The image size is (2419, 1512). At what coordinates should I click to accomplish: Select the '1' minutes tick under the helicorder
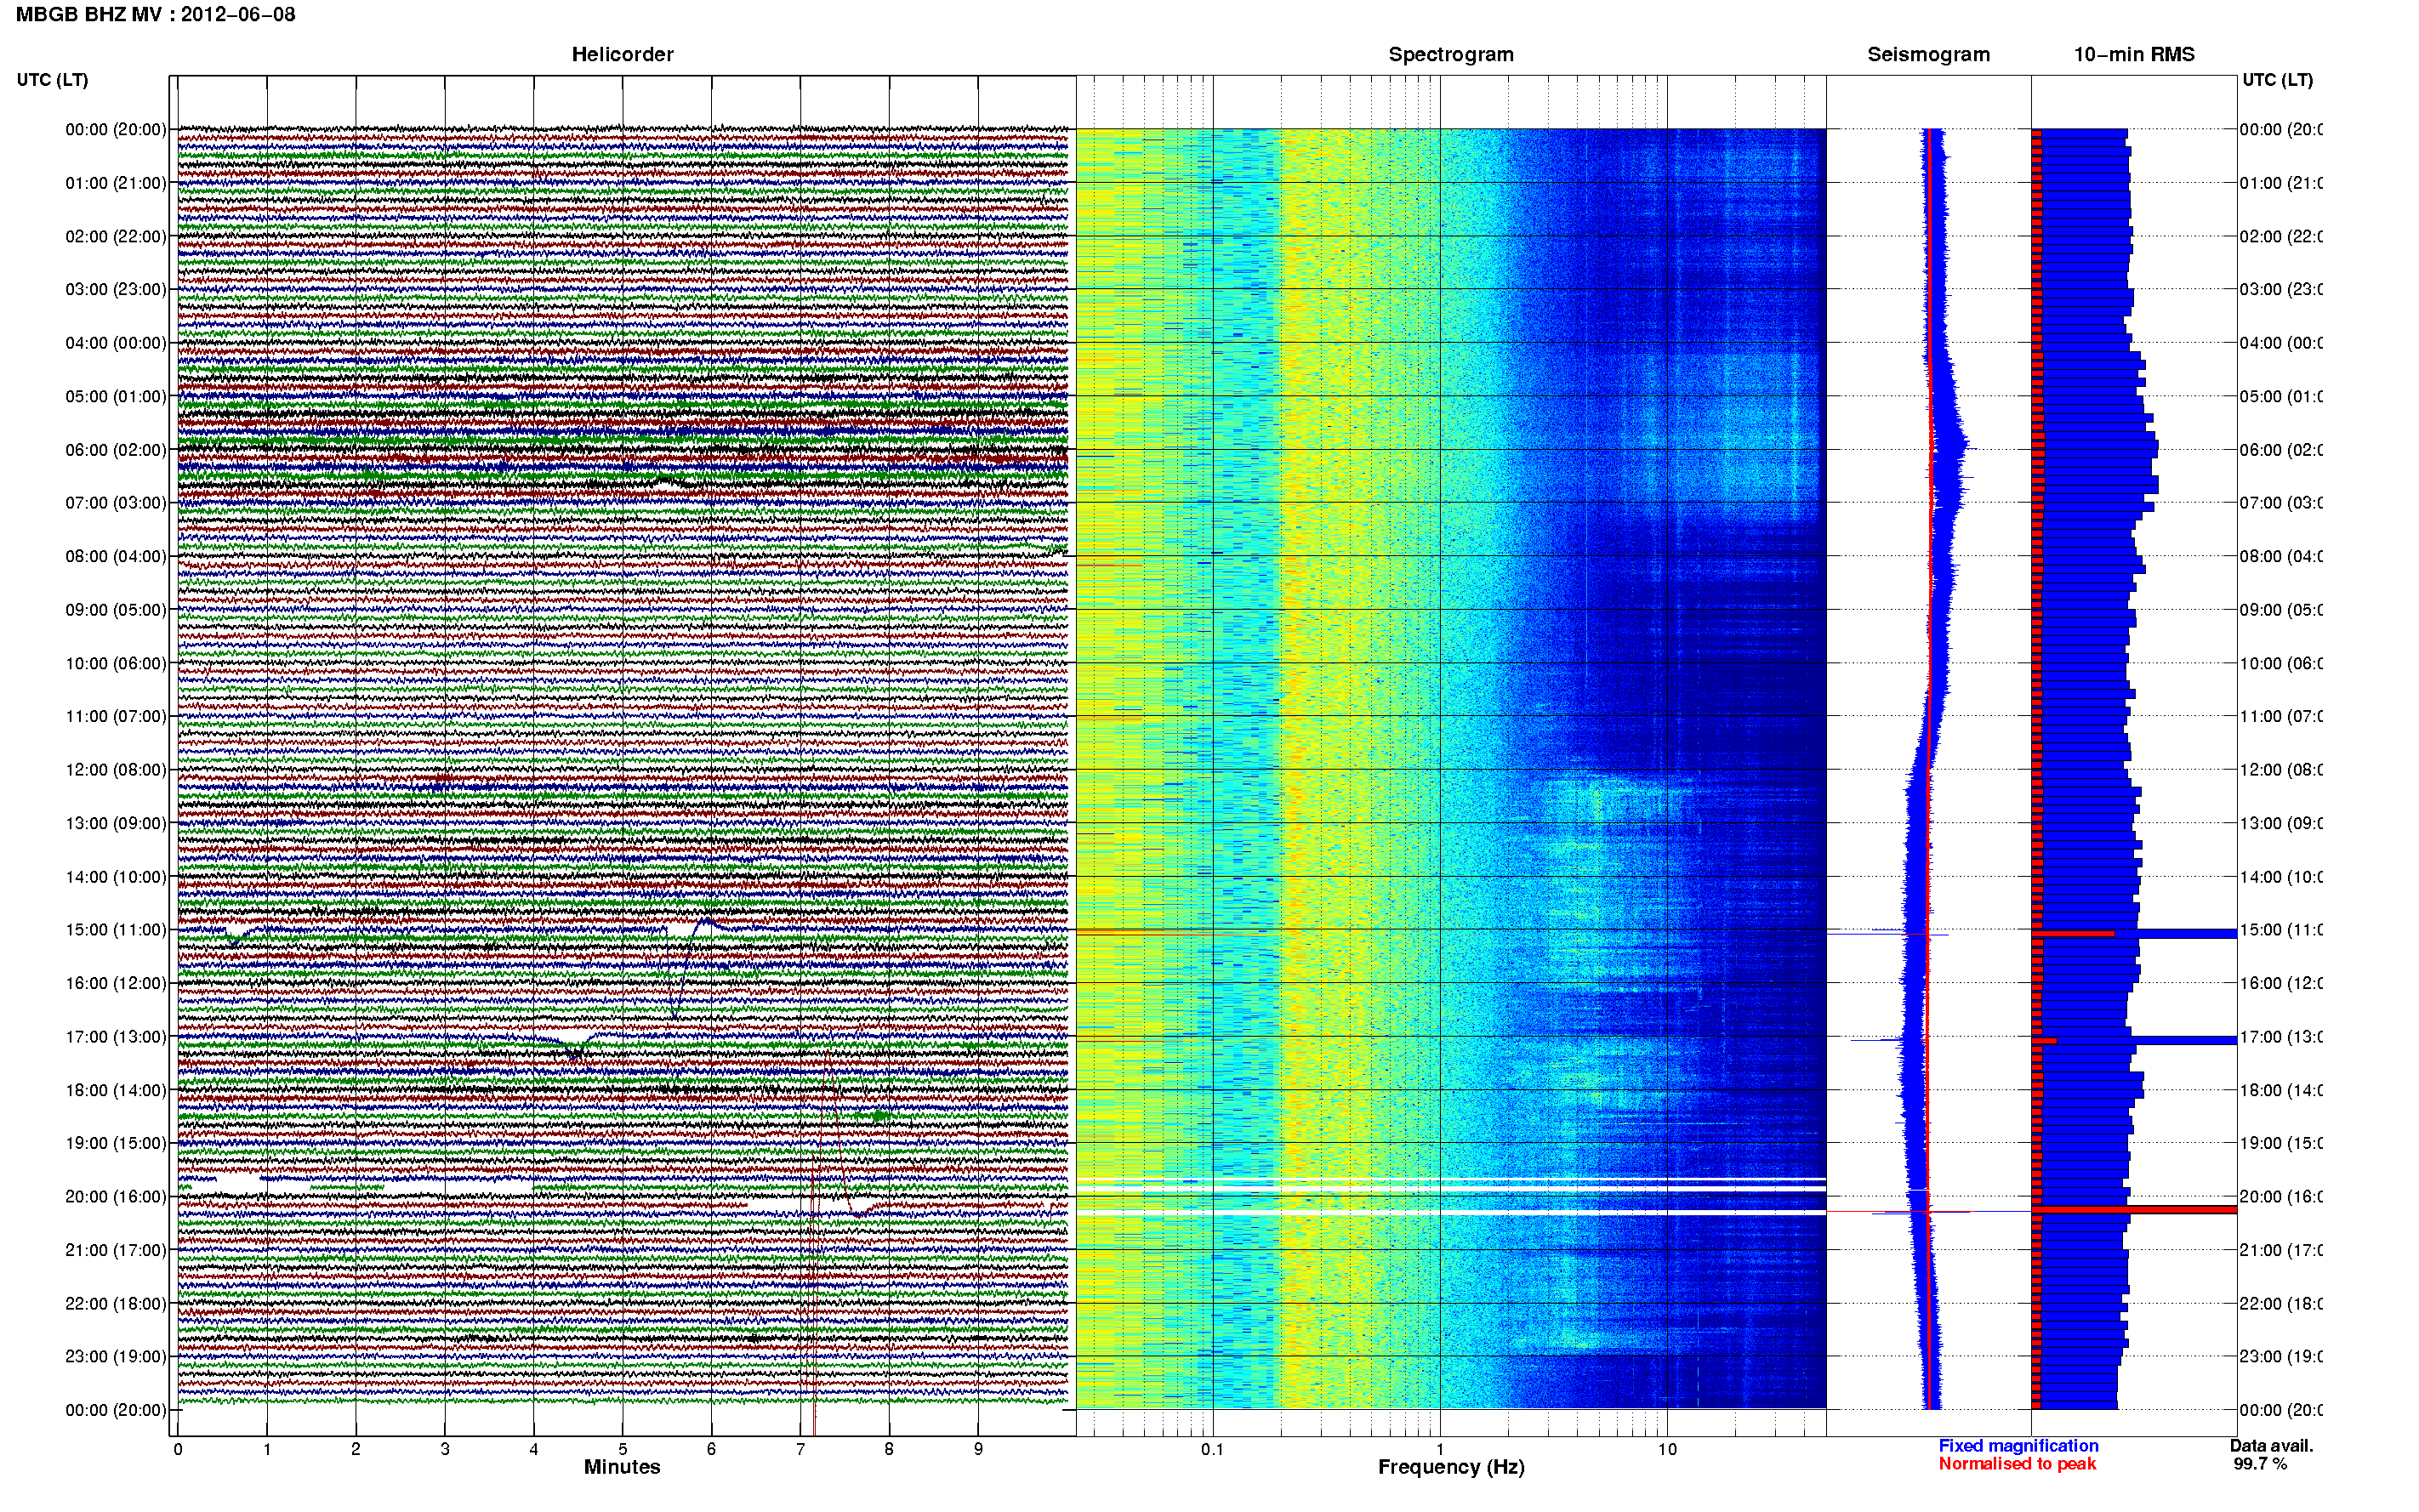click(267, 1449)
